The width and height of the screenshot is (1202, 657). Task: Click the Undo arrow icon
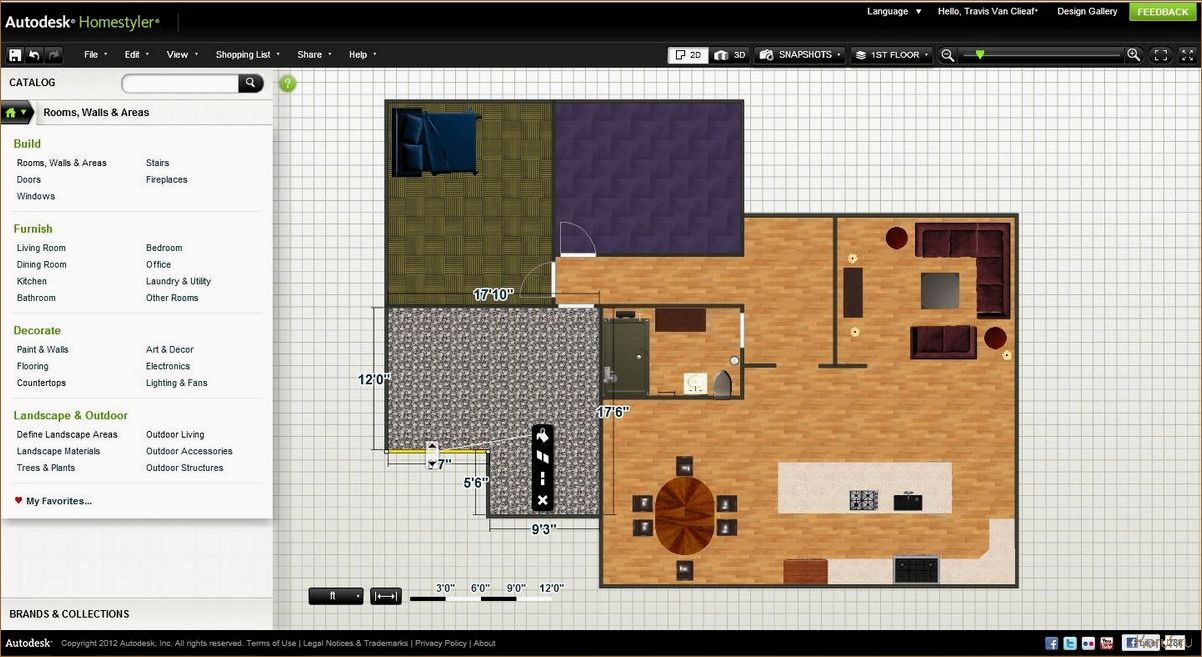35,55
